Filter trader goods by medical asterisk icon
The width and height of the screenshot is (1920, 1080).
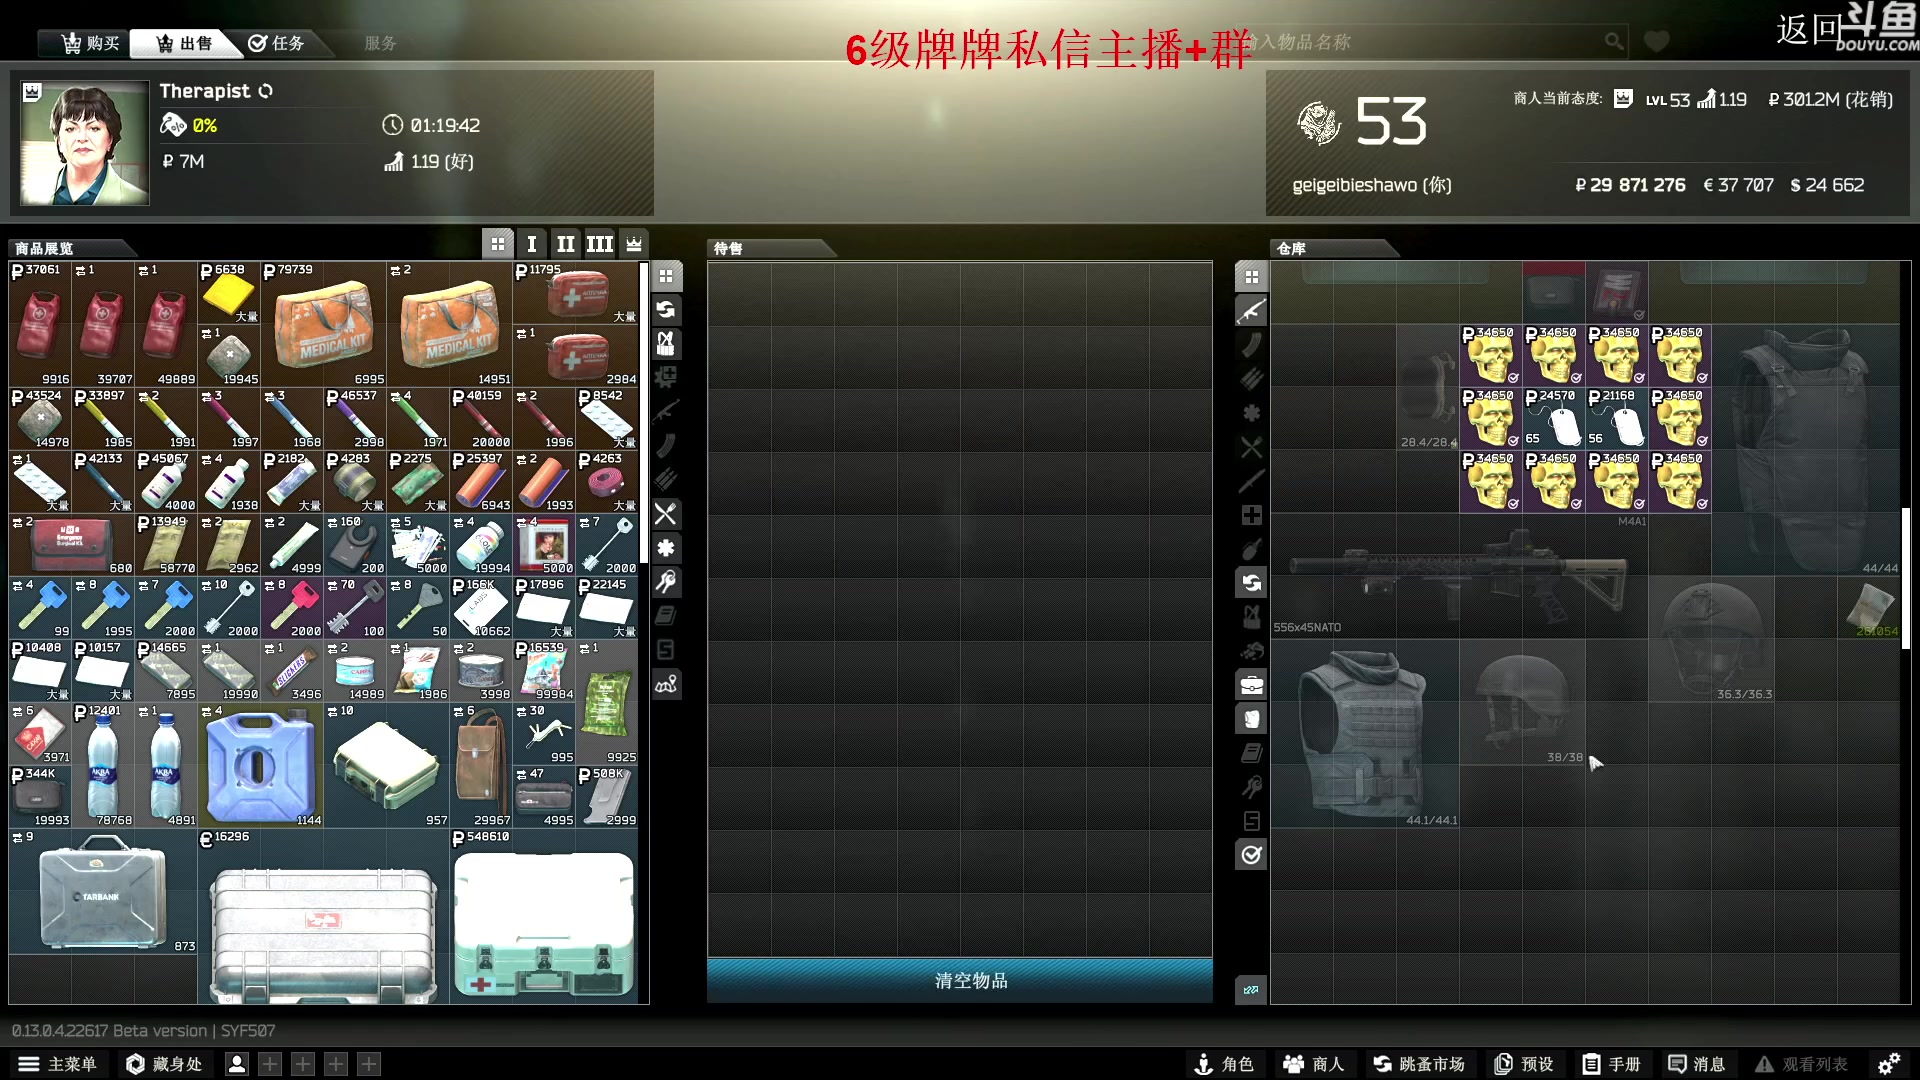click(x=666, y=548)
